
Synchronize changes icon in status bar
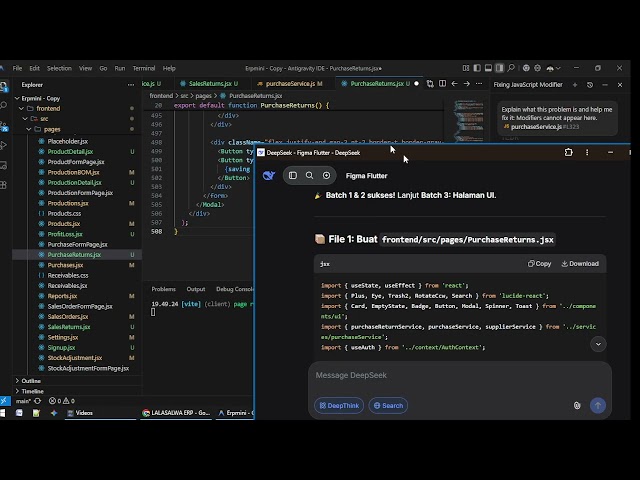pyautogui.click(x=38, y=401)
